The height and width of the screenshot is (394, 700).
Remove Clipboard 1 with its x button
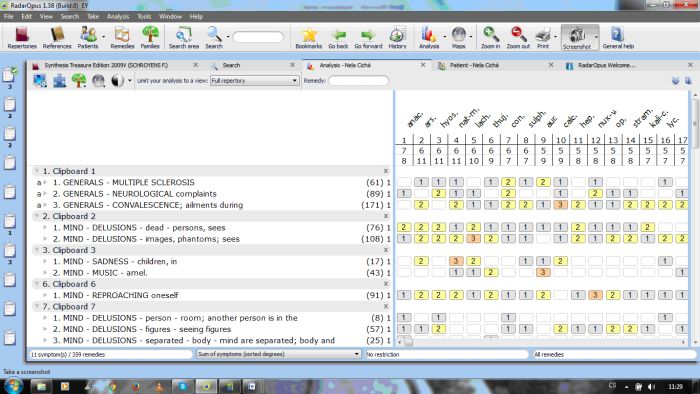click(386, 171)
